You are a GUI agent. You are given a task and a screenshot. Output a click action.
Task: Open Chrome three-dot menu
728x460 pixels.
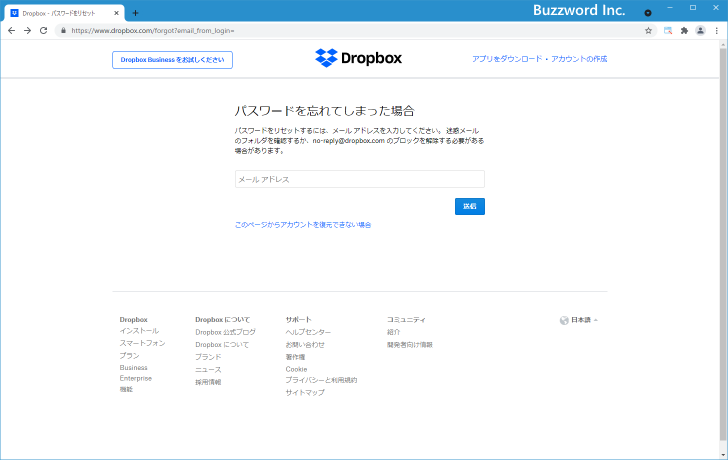coord(717,31)
